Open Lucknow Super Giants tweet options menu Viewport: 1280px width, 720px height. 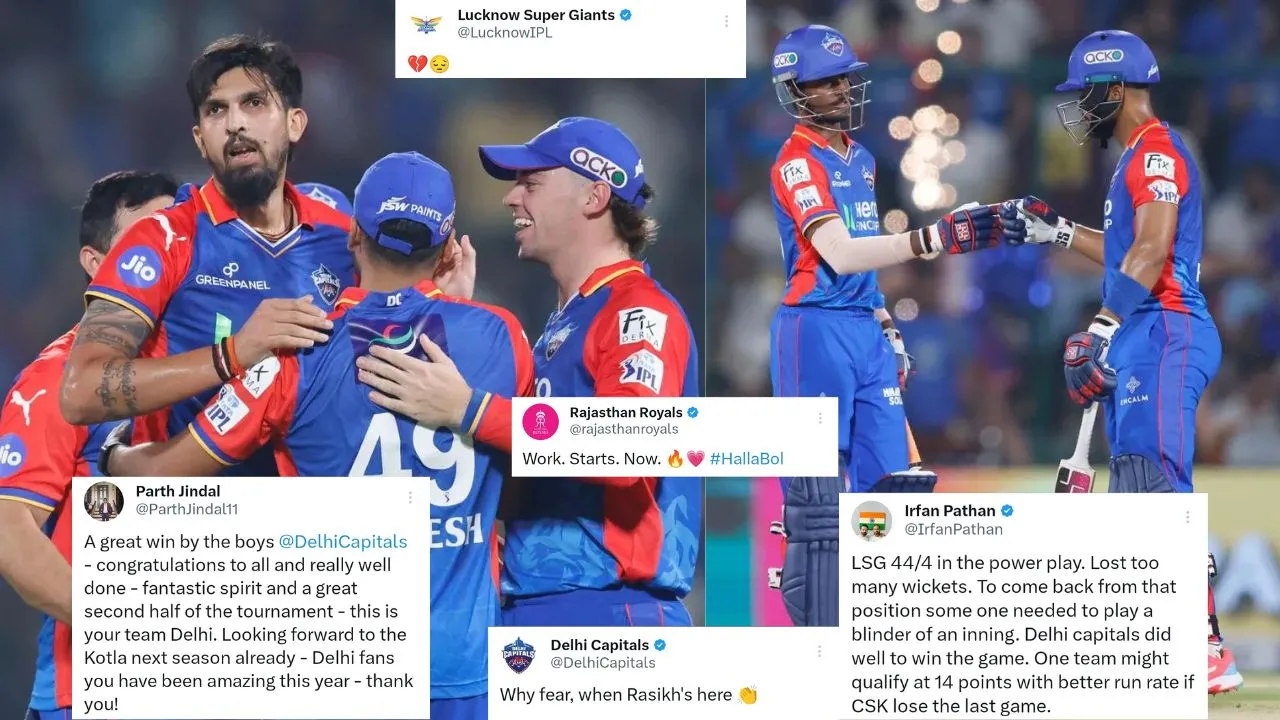(726, 21)
